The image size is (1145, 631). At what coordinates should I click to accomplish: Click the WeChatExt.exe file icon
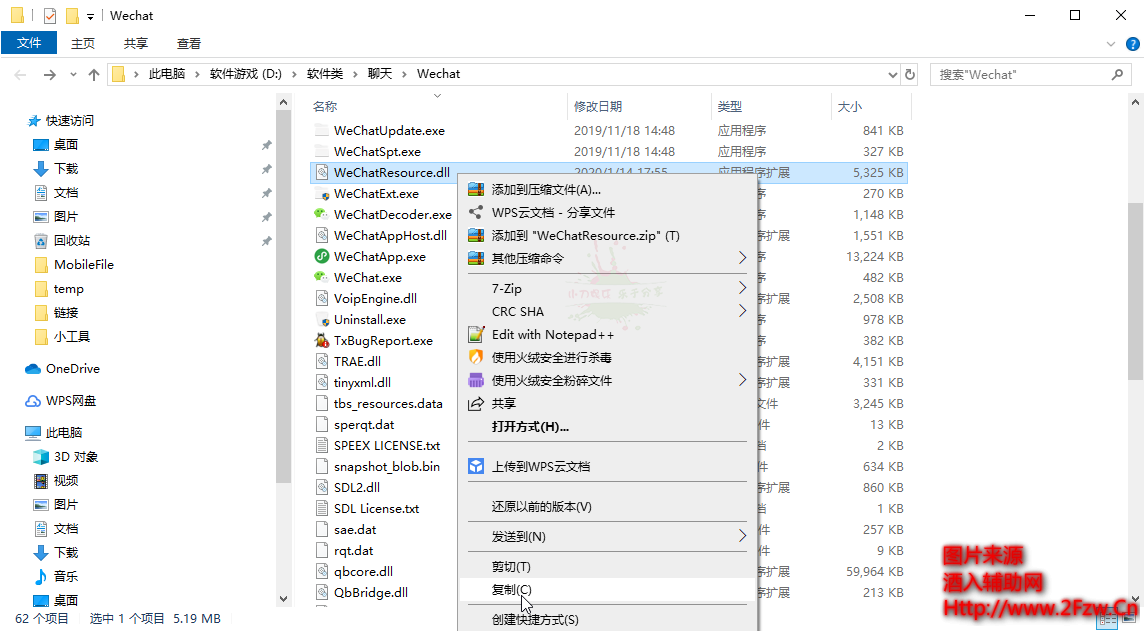(321, 194)
